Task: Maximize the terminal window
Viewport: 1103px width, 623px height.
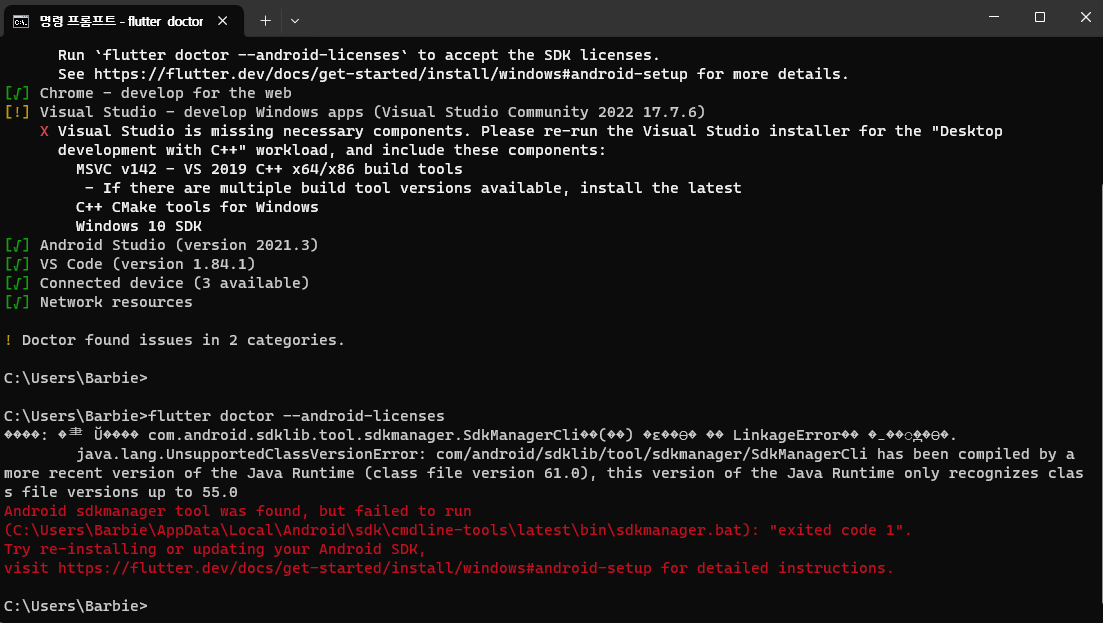Action: point(1040,17)
